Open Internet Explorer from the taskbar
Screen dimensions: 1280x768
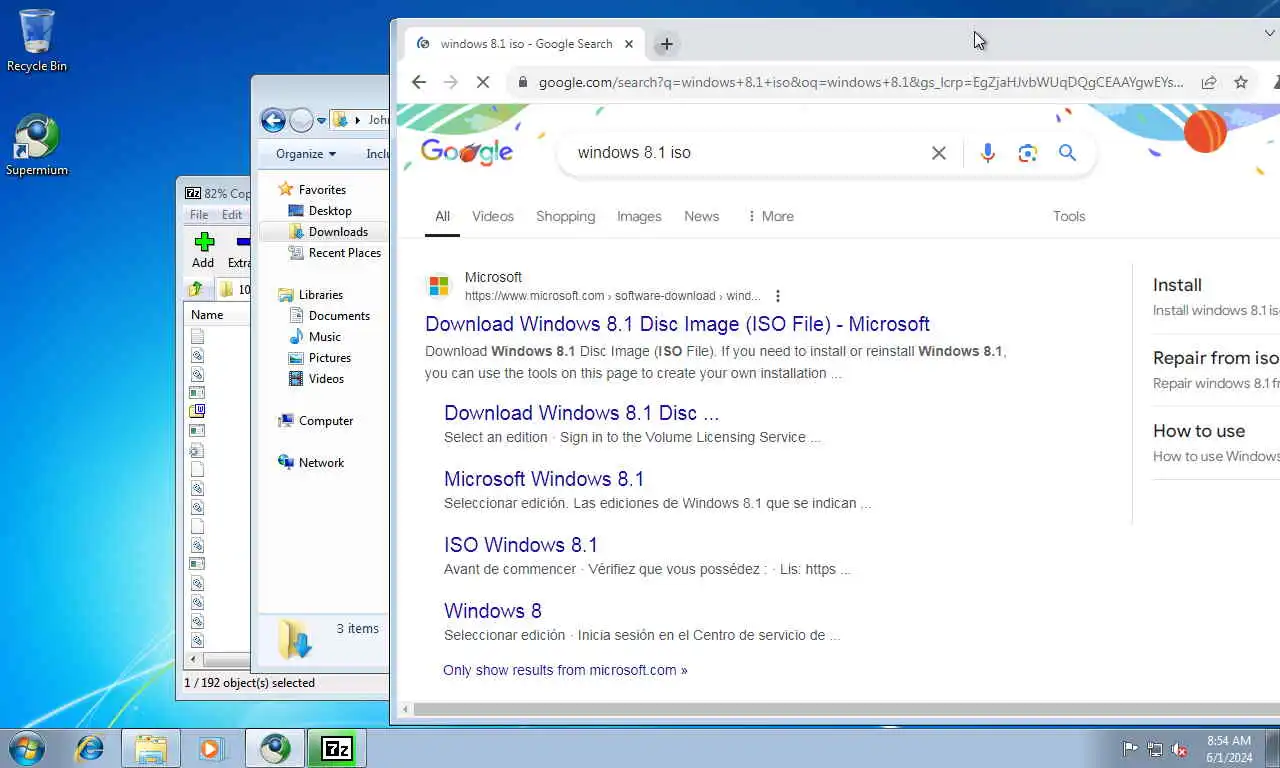click(x=90, y=748)
